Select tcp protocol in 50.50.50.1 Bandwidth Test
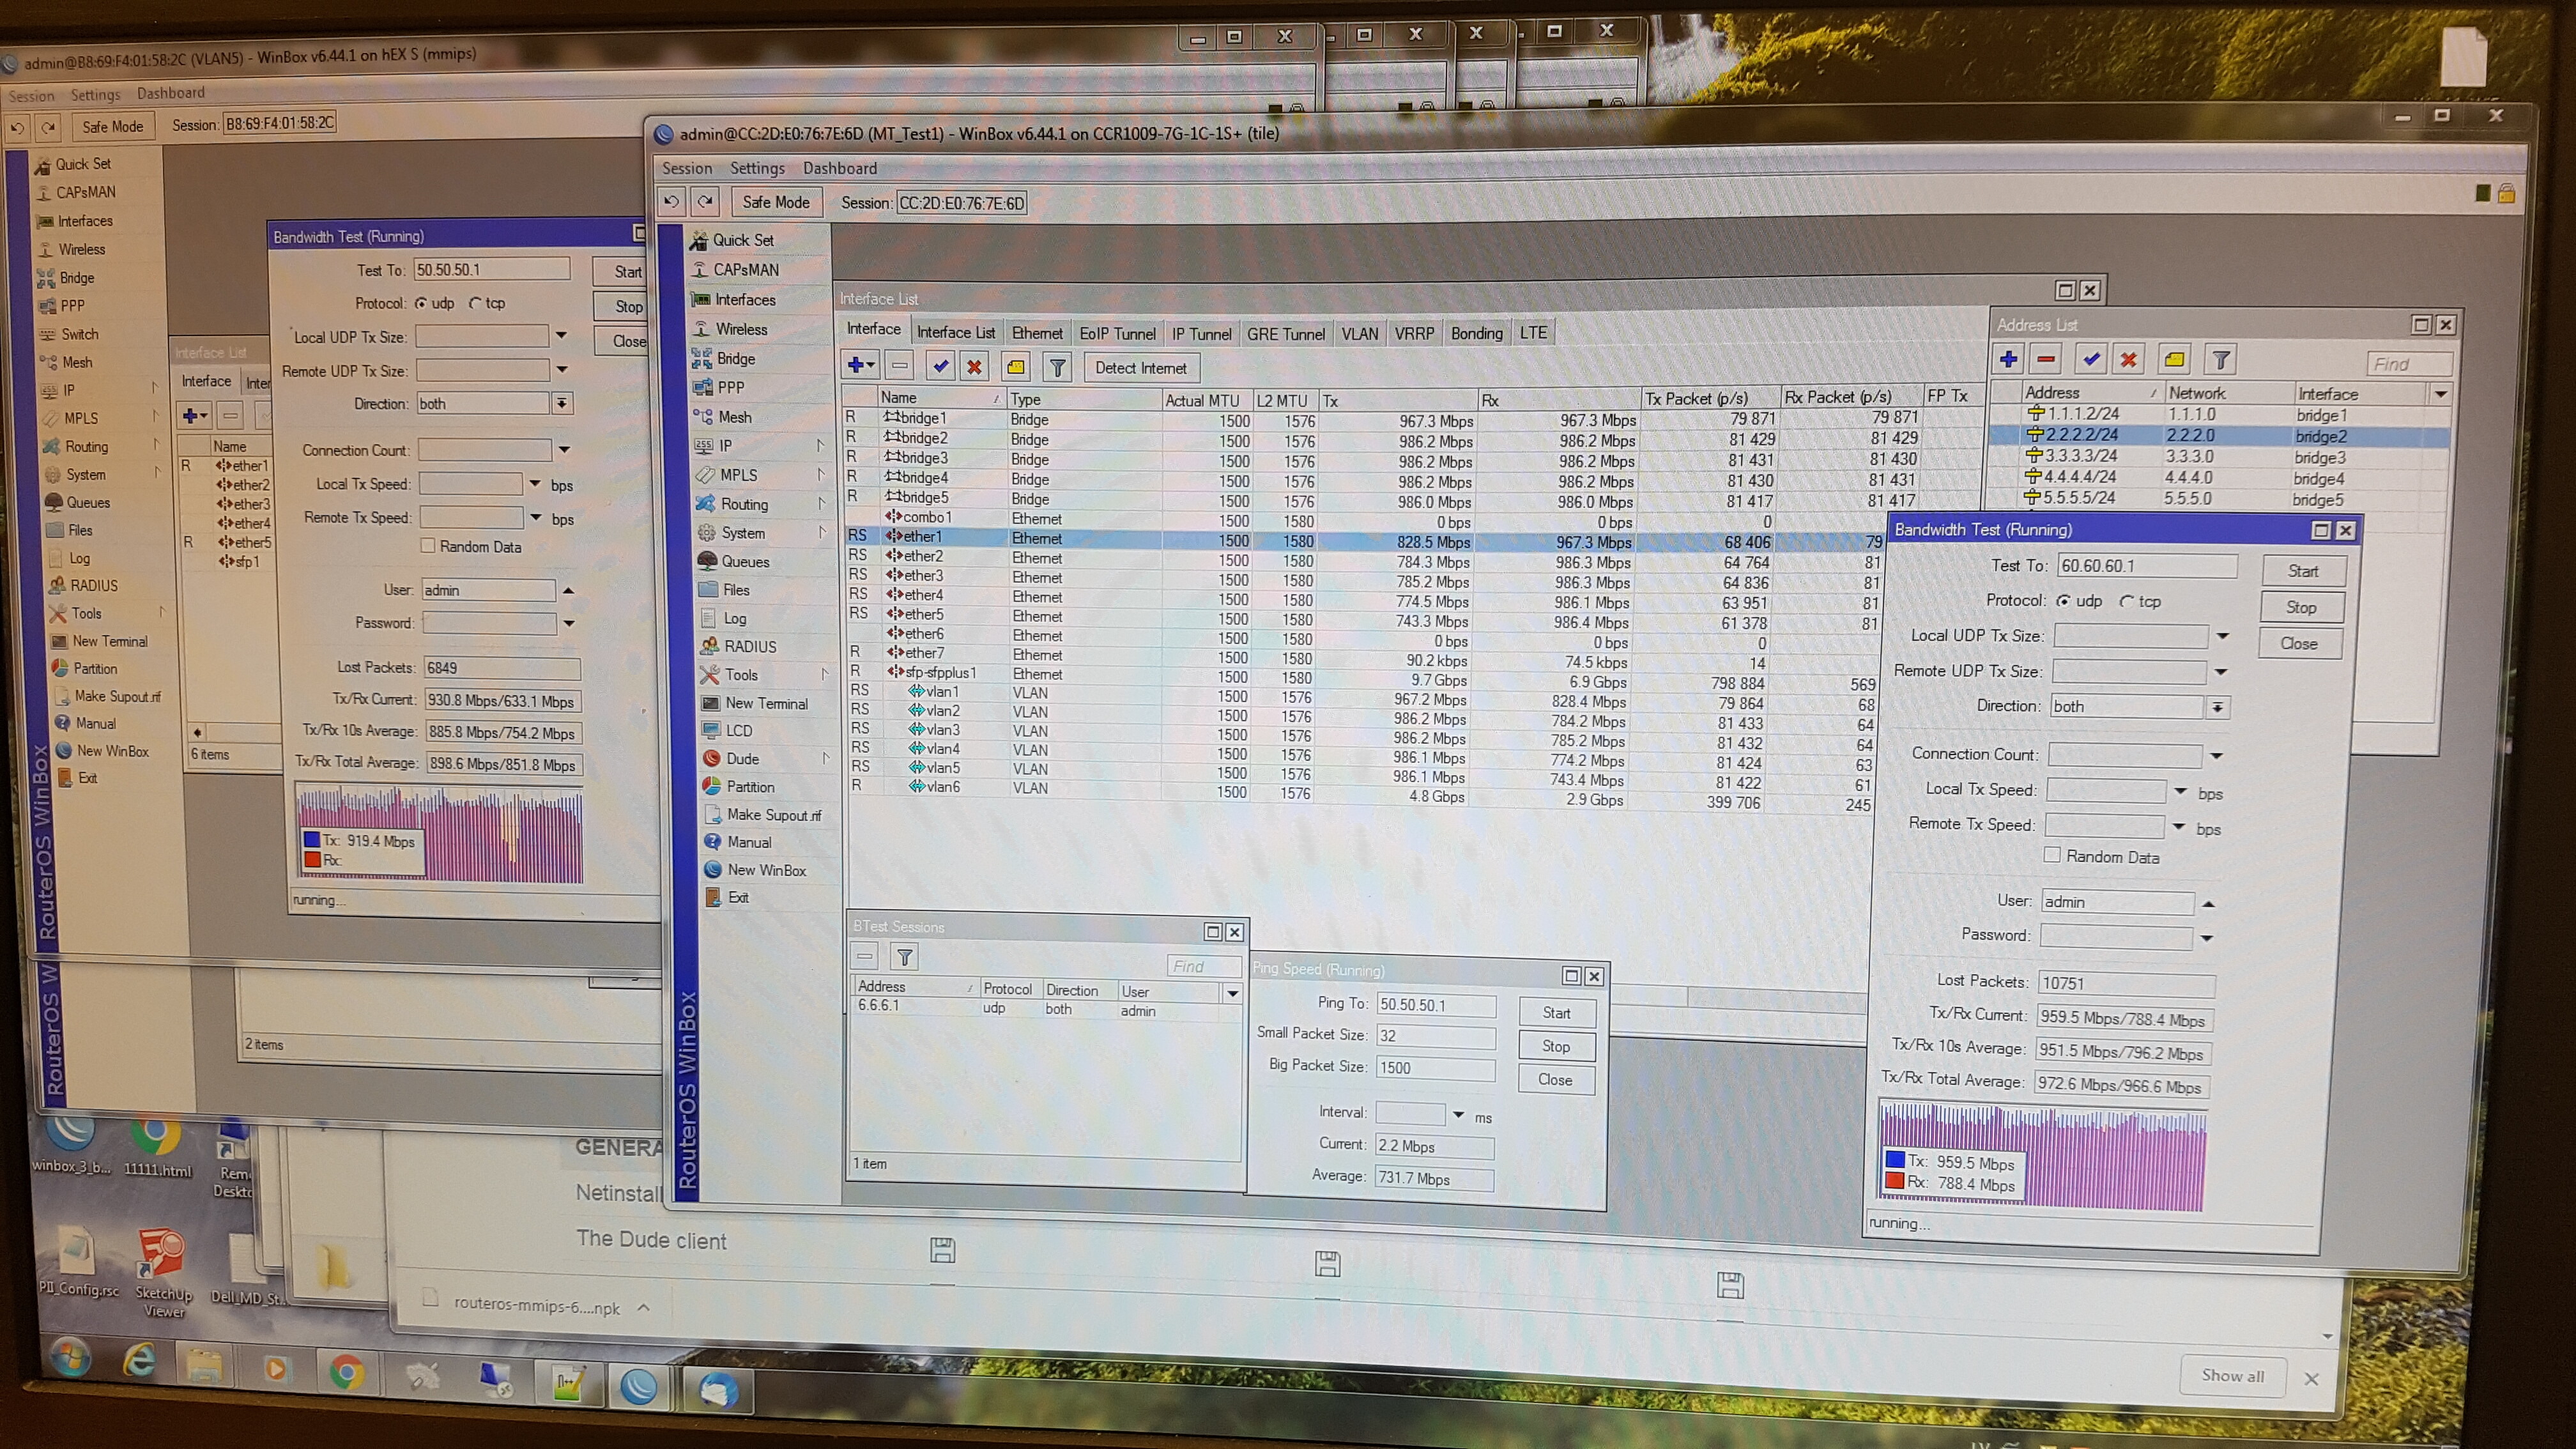 pyautogui.click(x=475, y=303)
